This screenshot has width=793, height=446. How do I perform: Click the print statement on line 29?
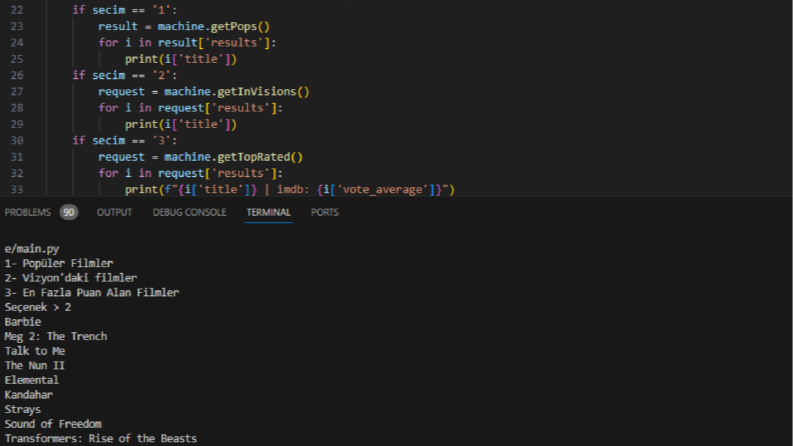pos(181,124)
